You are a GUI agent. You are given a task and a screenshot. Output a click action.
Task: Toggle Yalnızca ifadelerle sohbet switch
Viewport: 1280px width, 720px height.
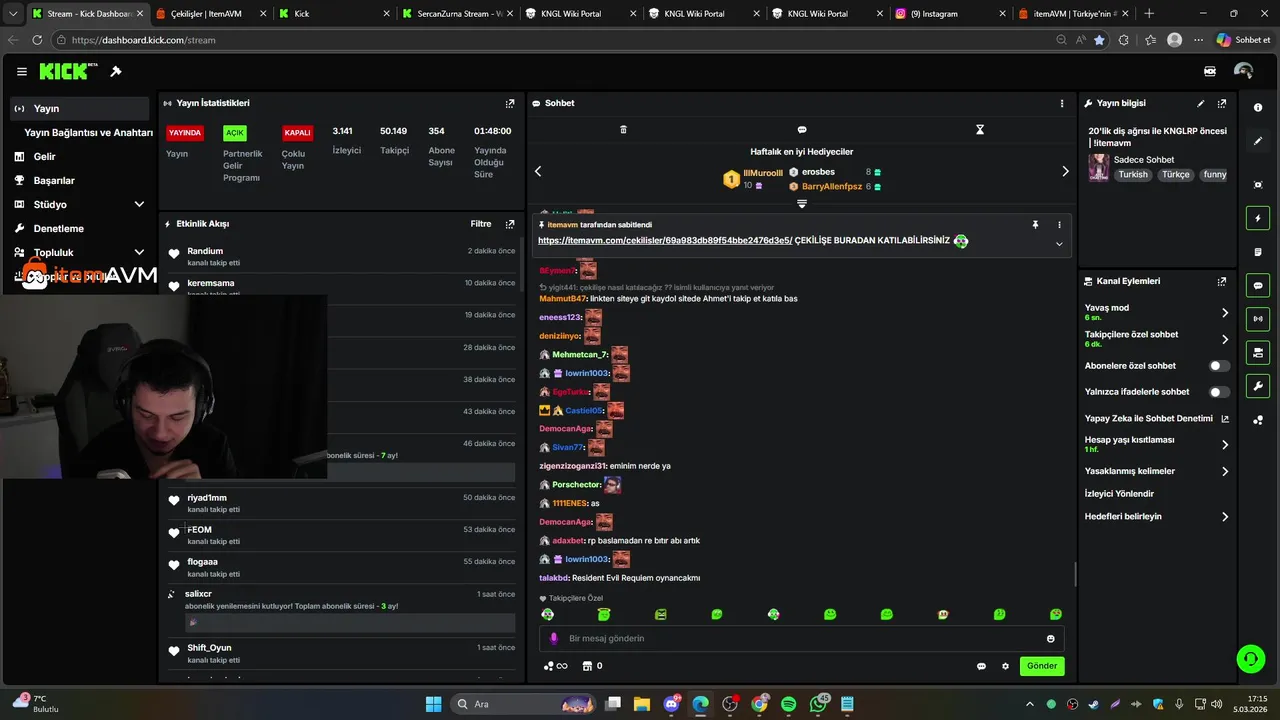(x=1219, y=392)
